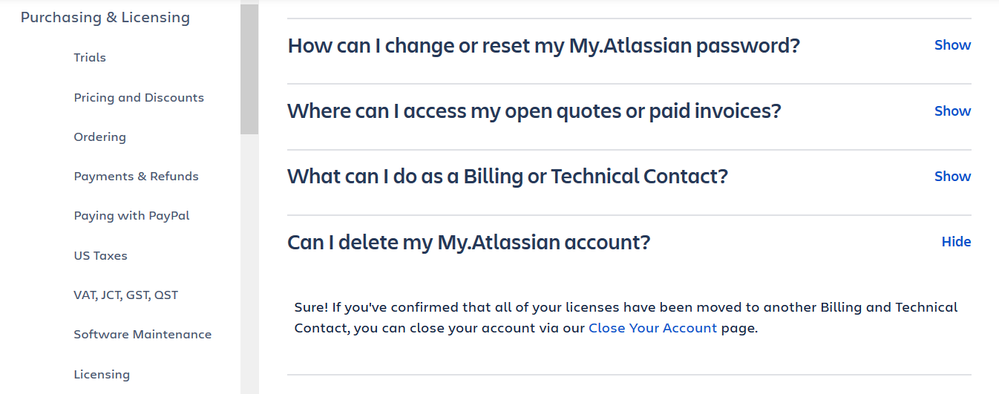This screenshot has width=999, height=394.
Task: Click the Purchasing & Licensing heading
Action: click(105, 18)
